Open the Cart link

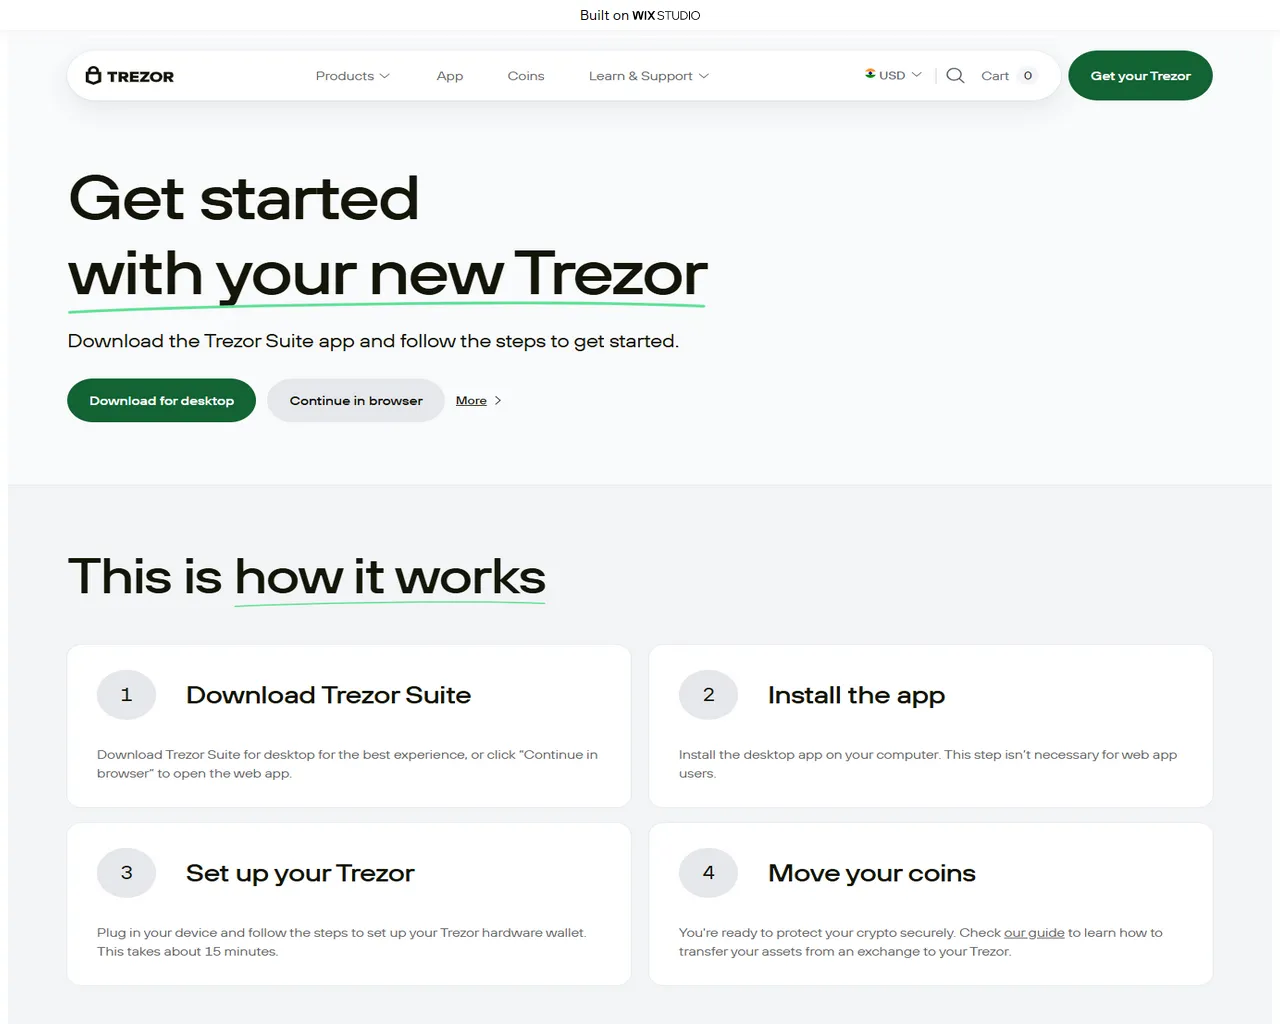click(995, 76)
